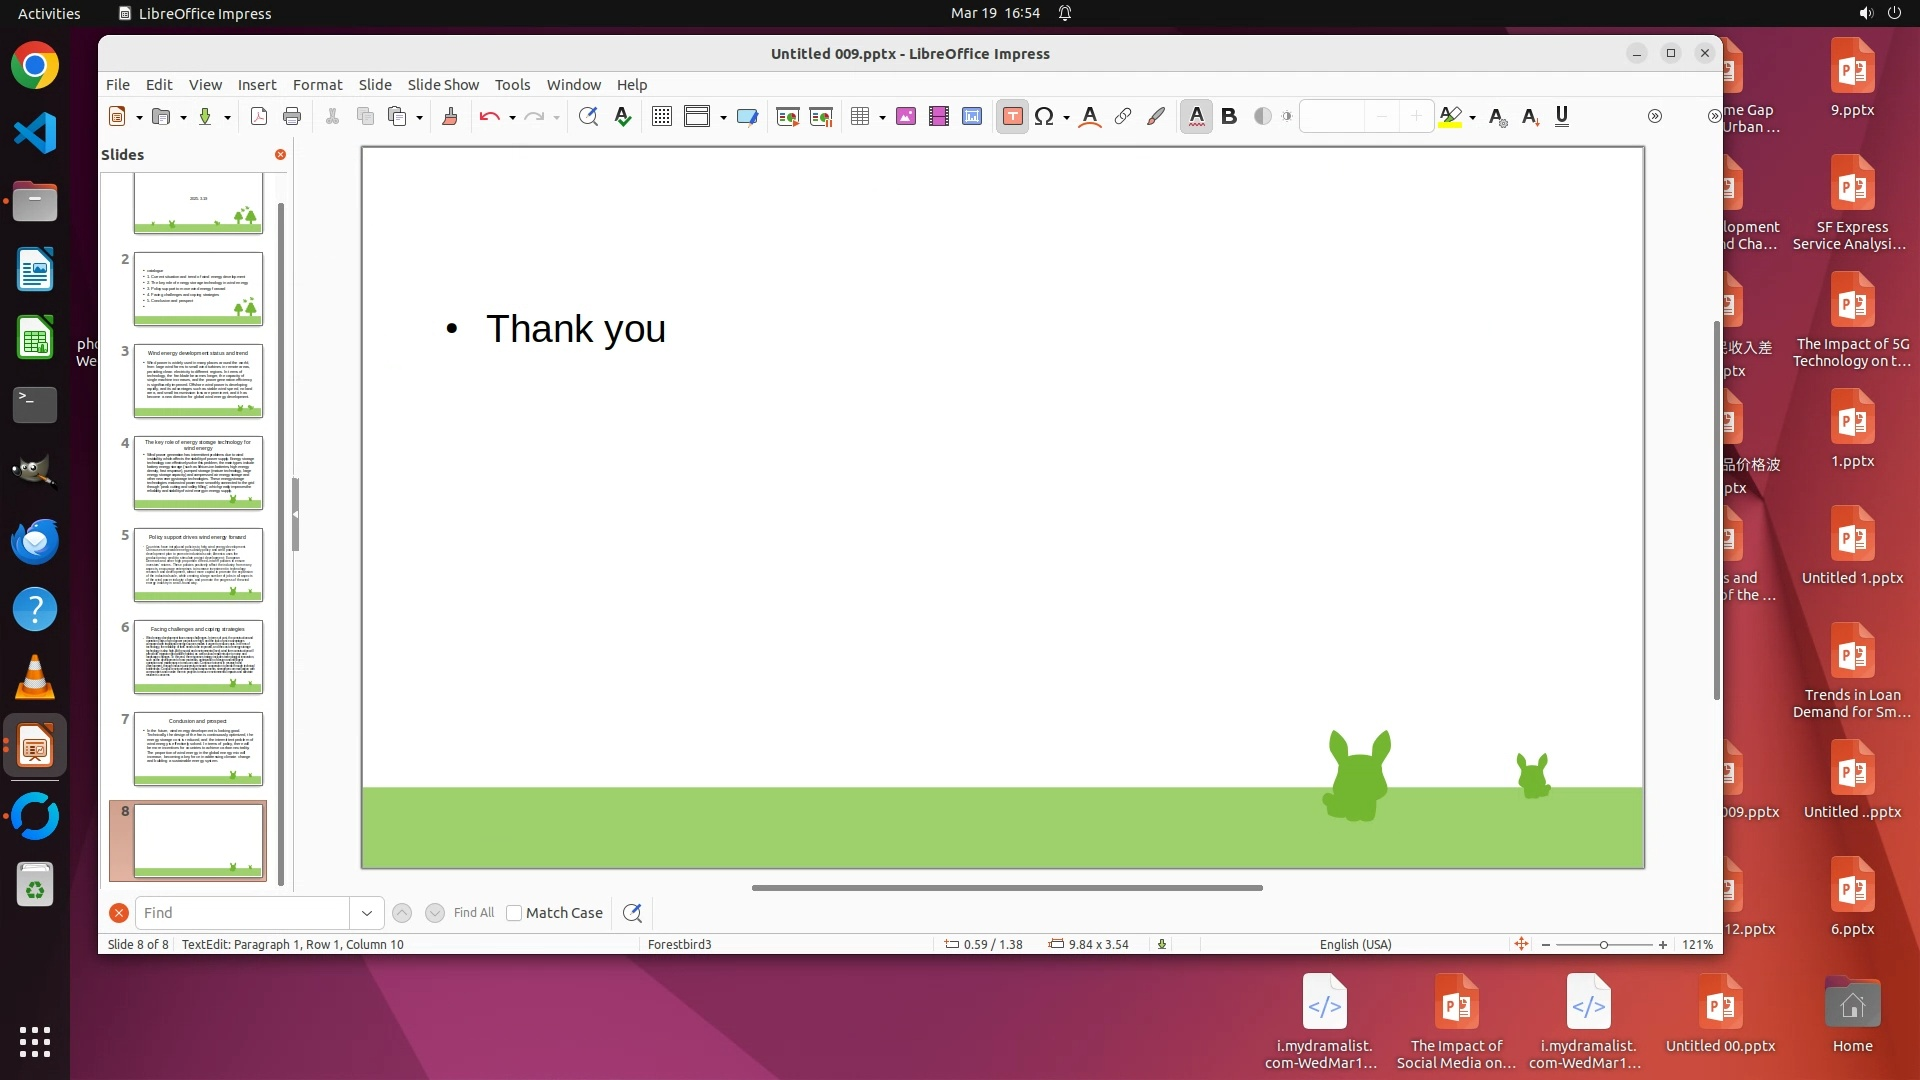
Task: Toggle the Bold formatting button
Action: click(x=1229, y=117)
